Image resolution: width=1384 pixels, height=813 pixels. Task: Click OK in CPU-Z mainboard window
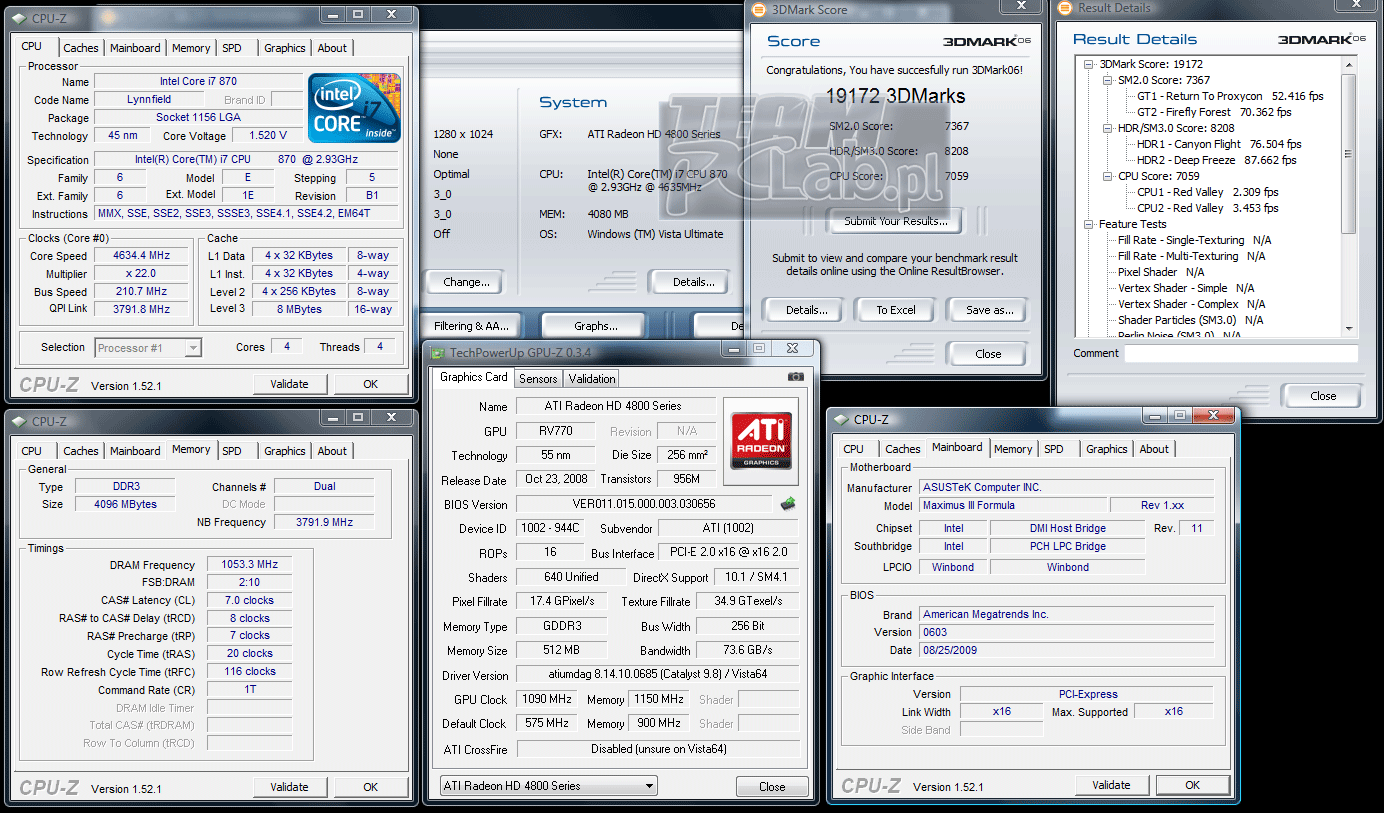pos(1192,785)
